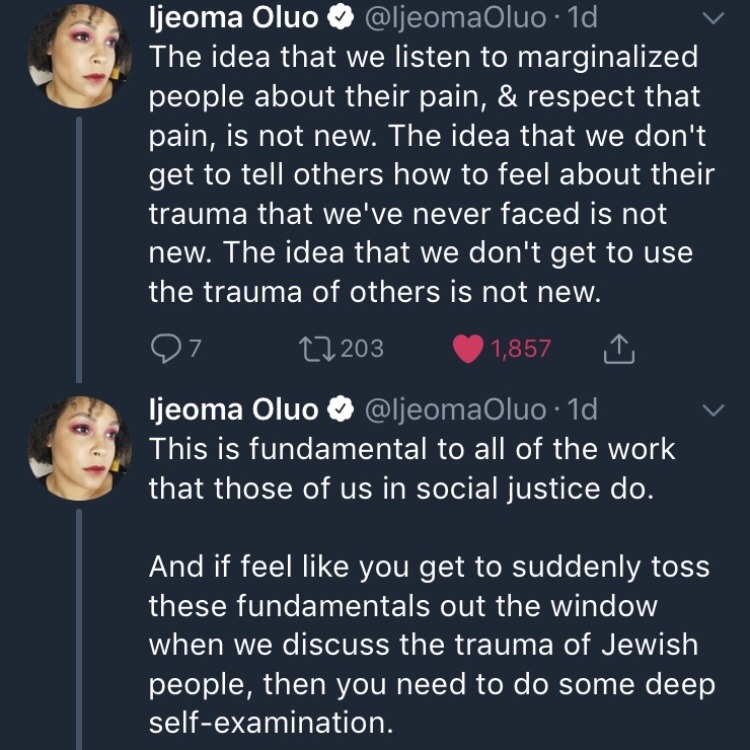The height and width of the screenshot is (750, 750).
Task: Open the second tweet's chevron menu
Action: (x=714, y=410)
